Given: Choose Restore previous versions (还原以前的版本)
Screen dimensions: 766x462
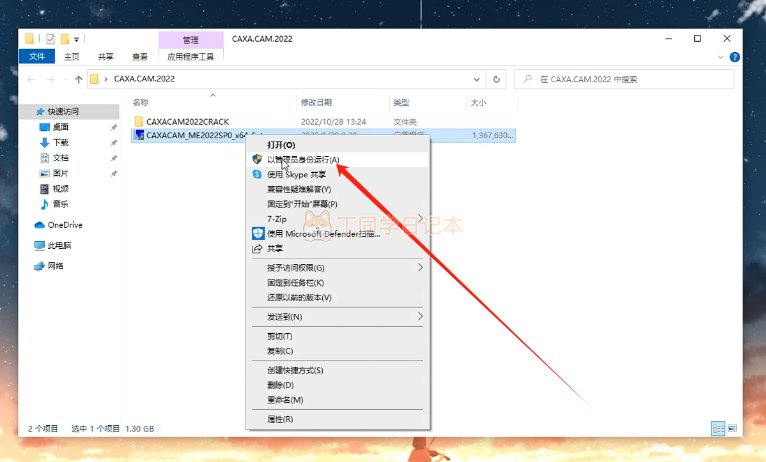Looking at the screenshot, I should [x=338, y=297].
